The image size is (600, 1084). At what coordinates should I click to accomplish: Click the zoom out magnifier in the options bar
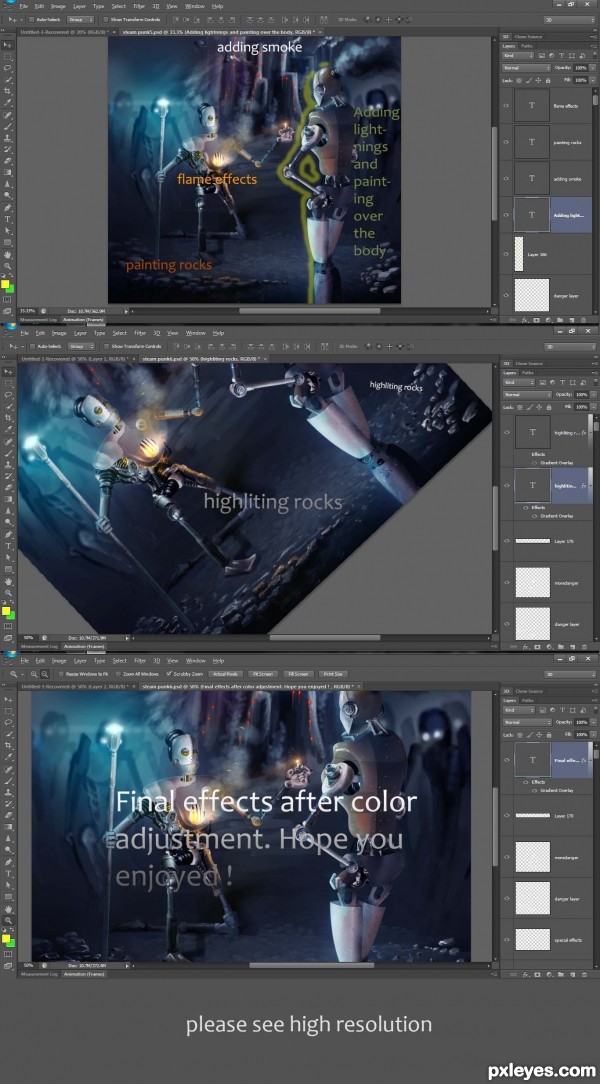(45, 673)
